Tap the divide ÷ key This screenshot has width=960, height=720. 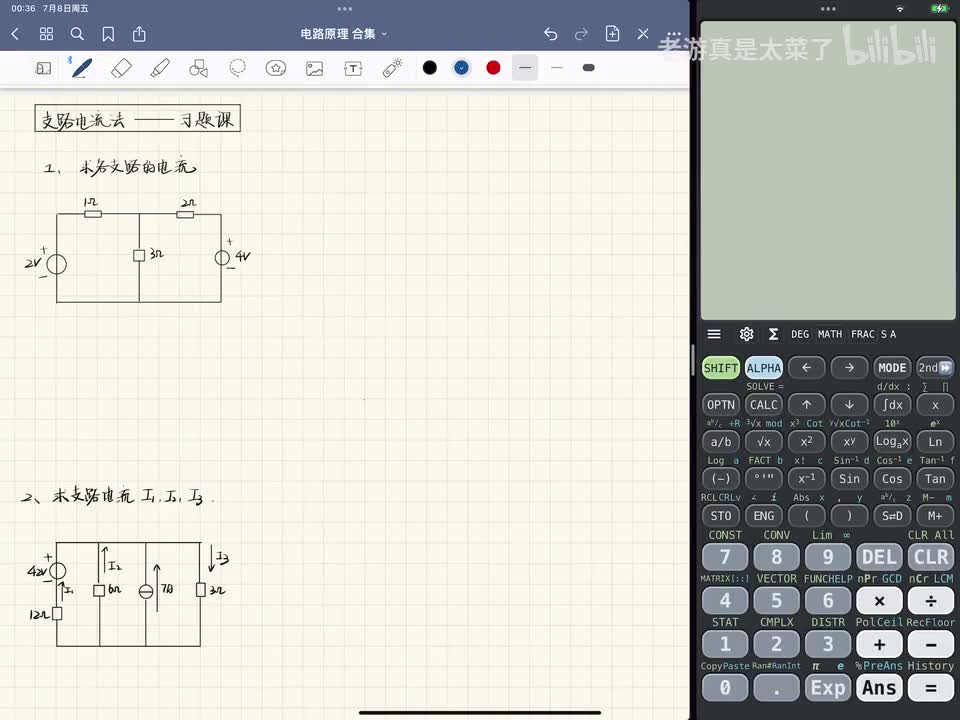931,601
